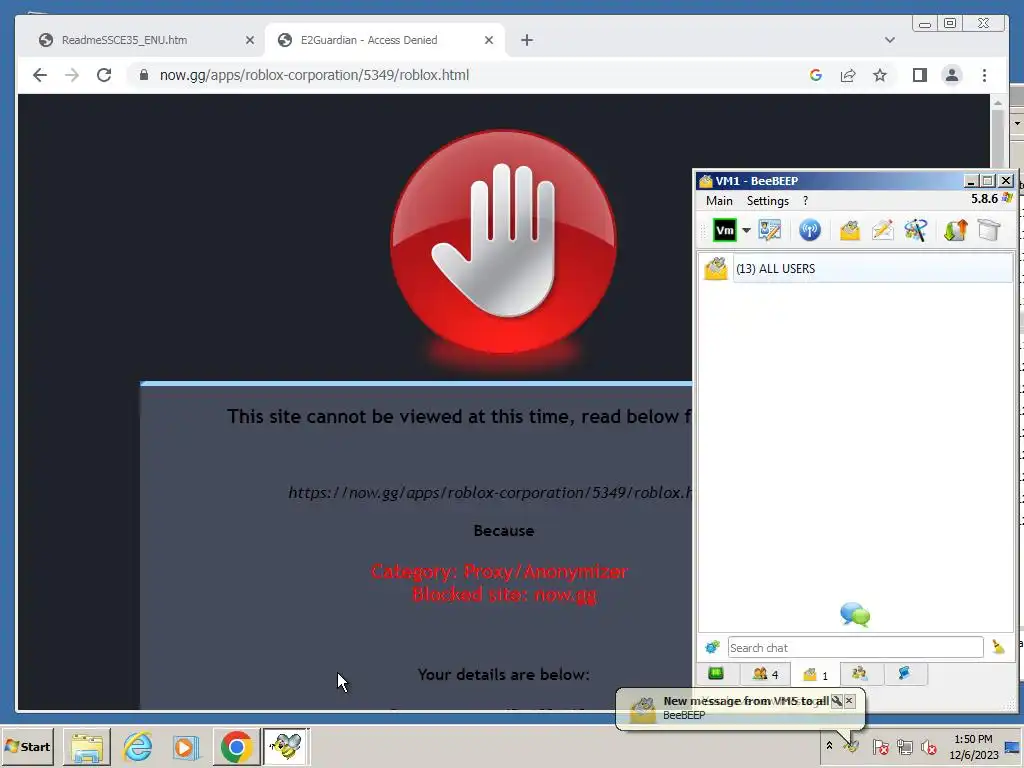Bookmark this page with the star icon
This screenshot has width=1024, height=768.
(x=880, y=75)
